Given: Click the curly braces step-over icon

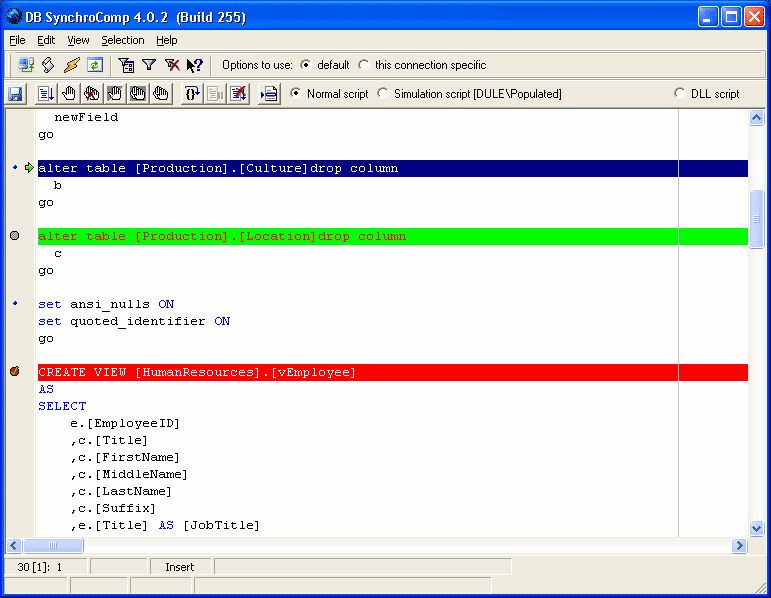Looking at the screenshot, I should click(192, 93).
